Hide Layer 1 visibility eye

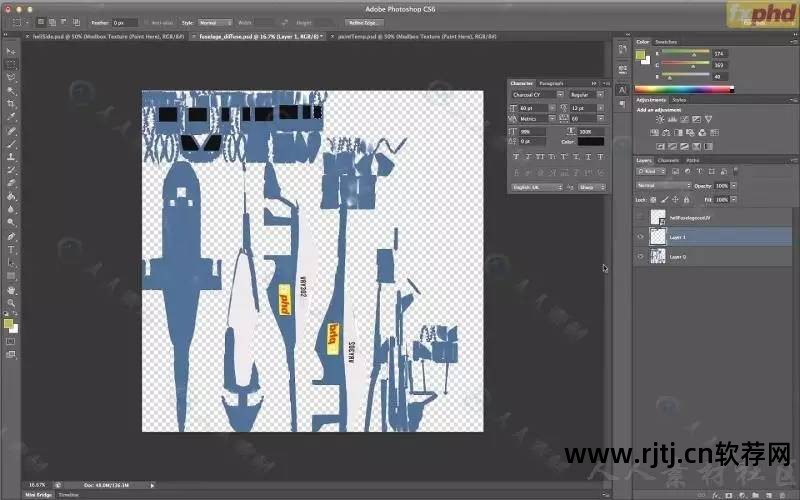[x=641, y=237]
